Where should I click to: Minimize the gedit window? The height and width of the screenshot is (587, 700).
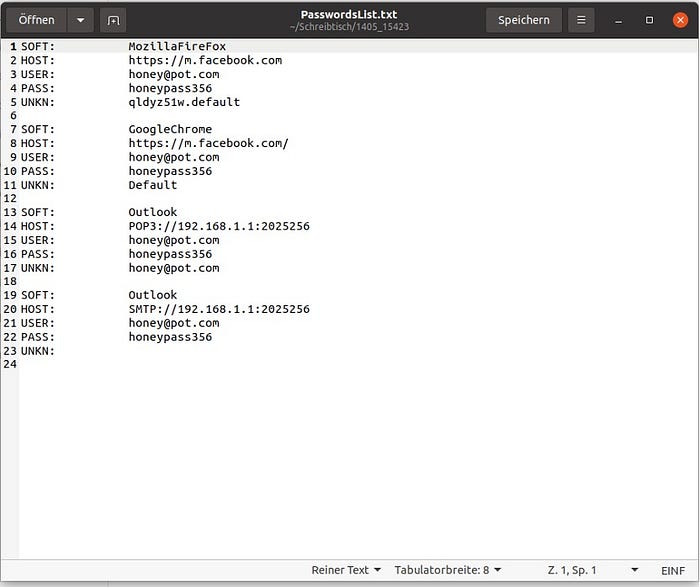[618, 21]
